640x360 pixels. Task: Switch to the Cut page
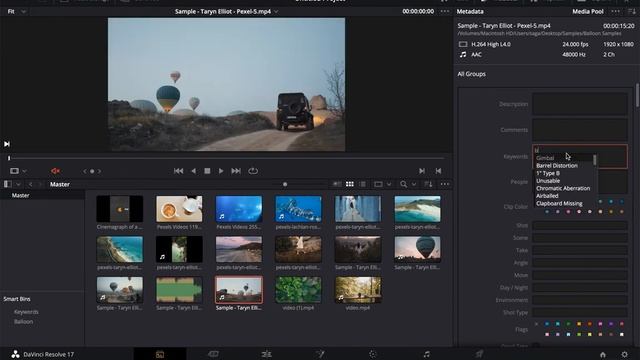click(x=213, y=354)
